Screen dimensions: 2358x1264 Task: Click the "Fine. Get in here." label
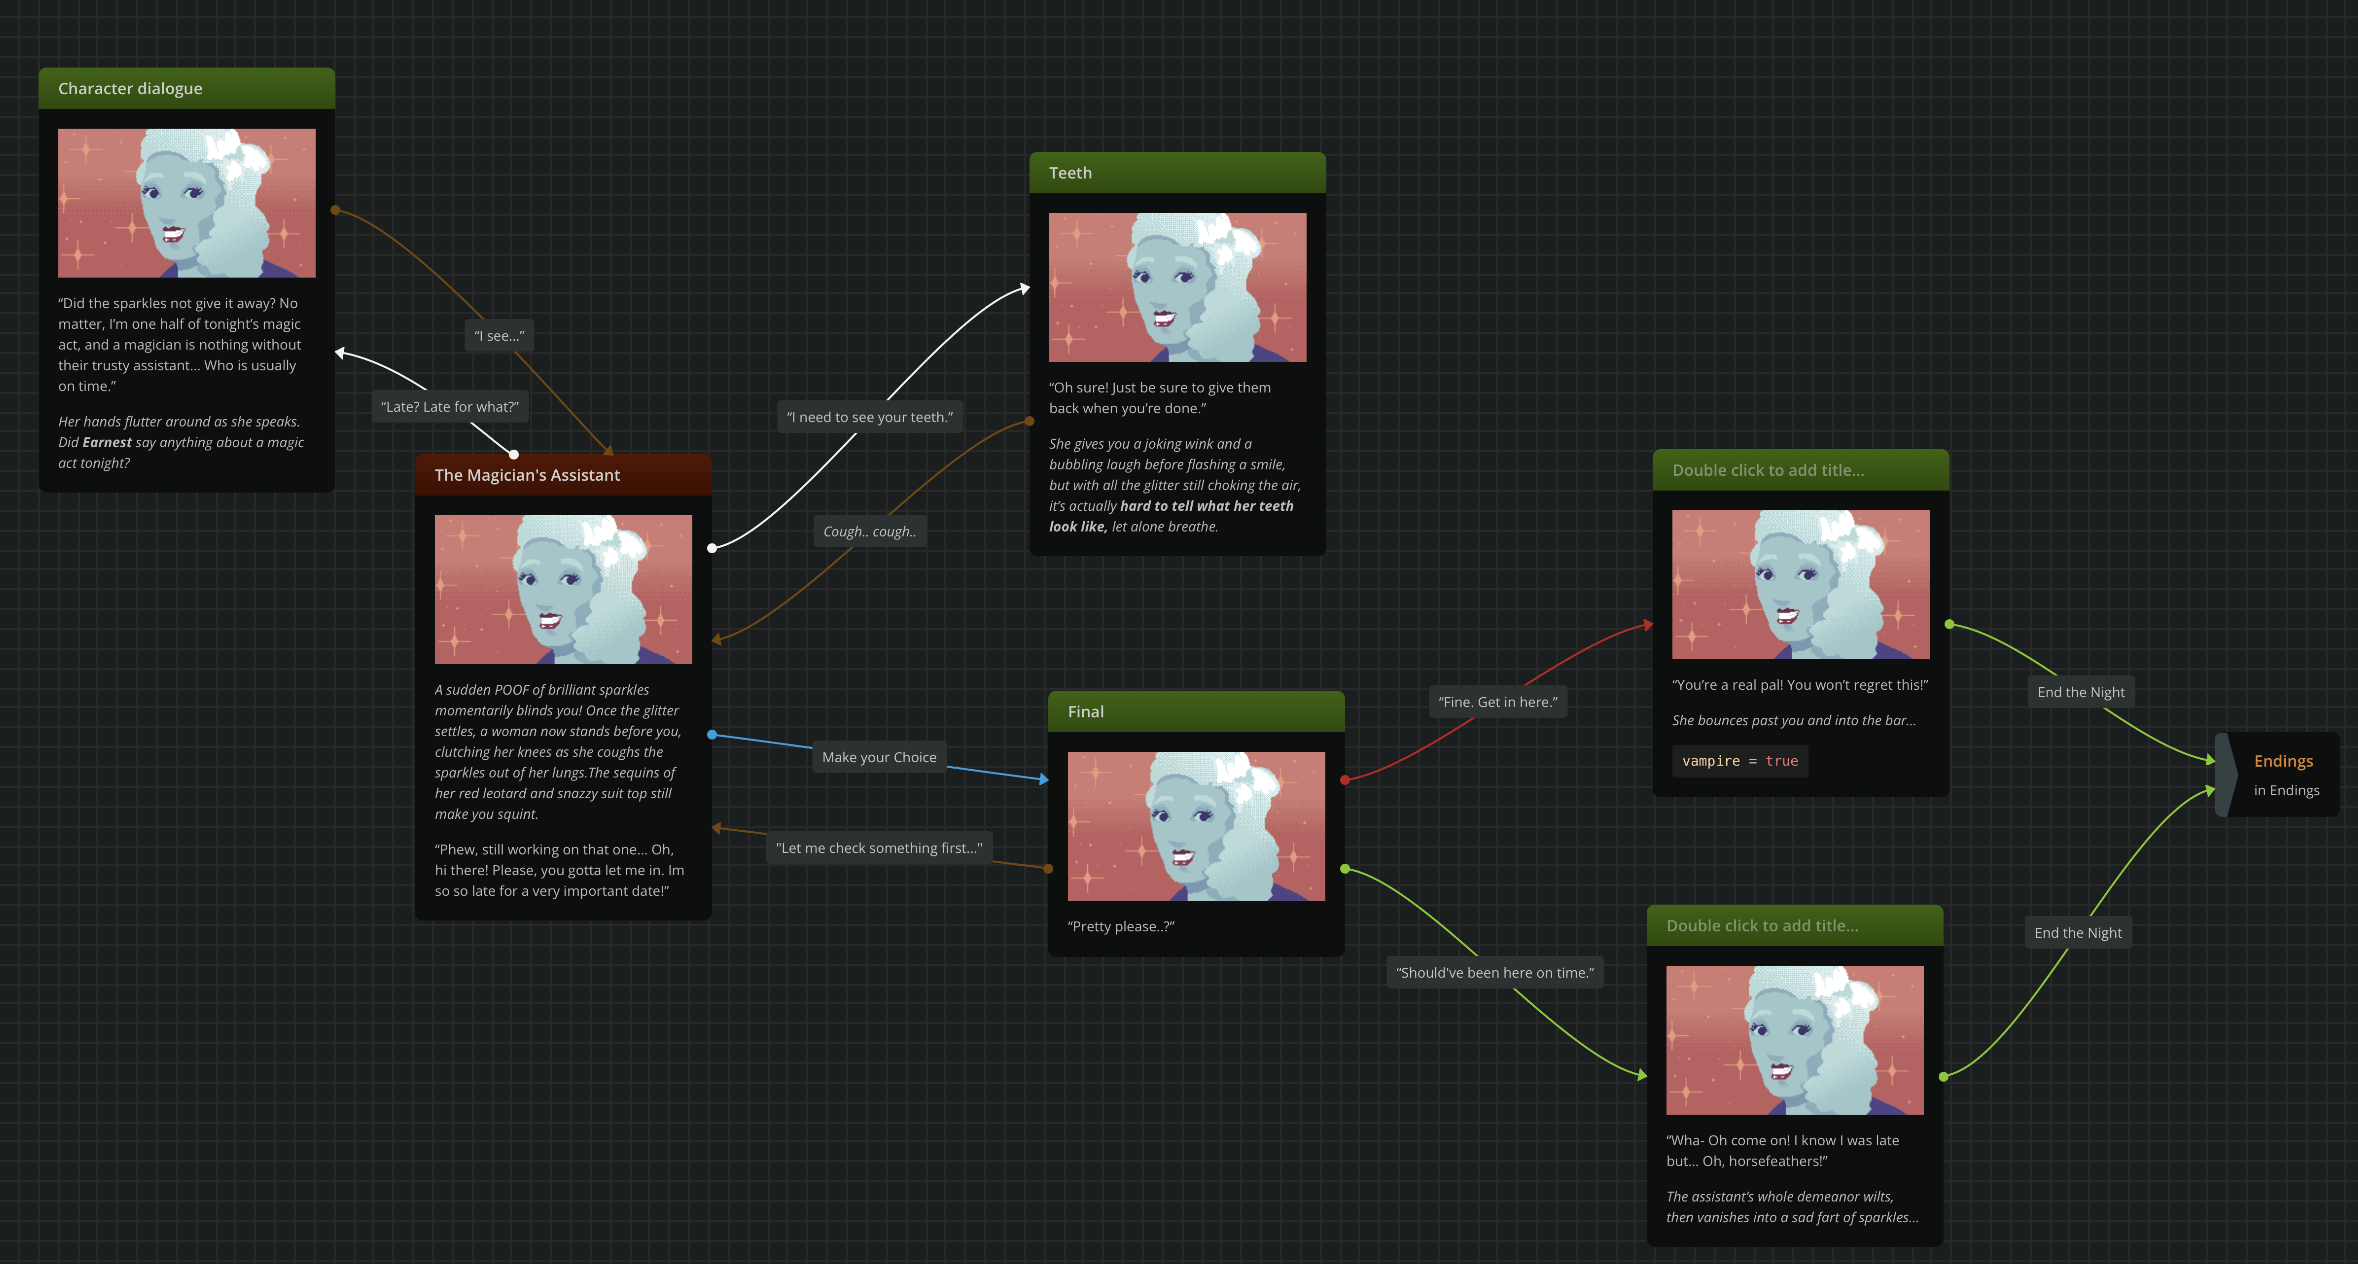tap(1497, 702)
